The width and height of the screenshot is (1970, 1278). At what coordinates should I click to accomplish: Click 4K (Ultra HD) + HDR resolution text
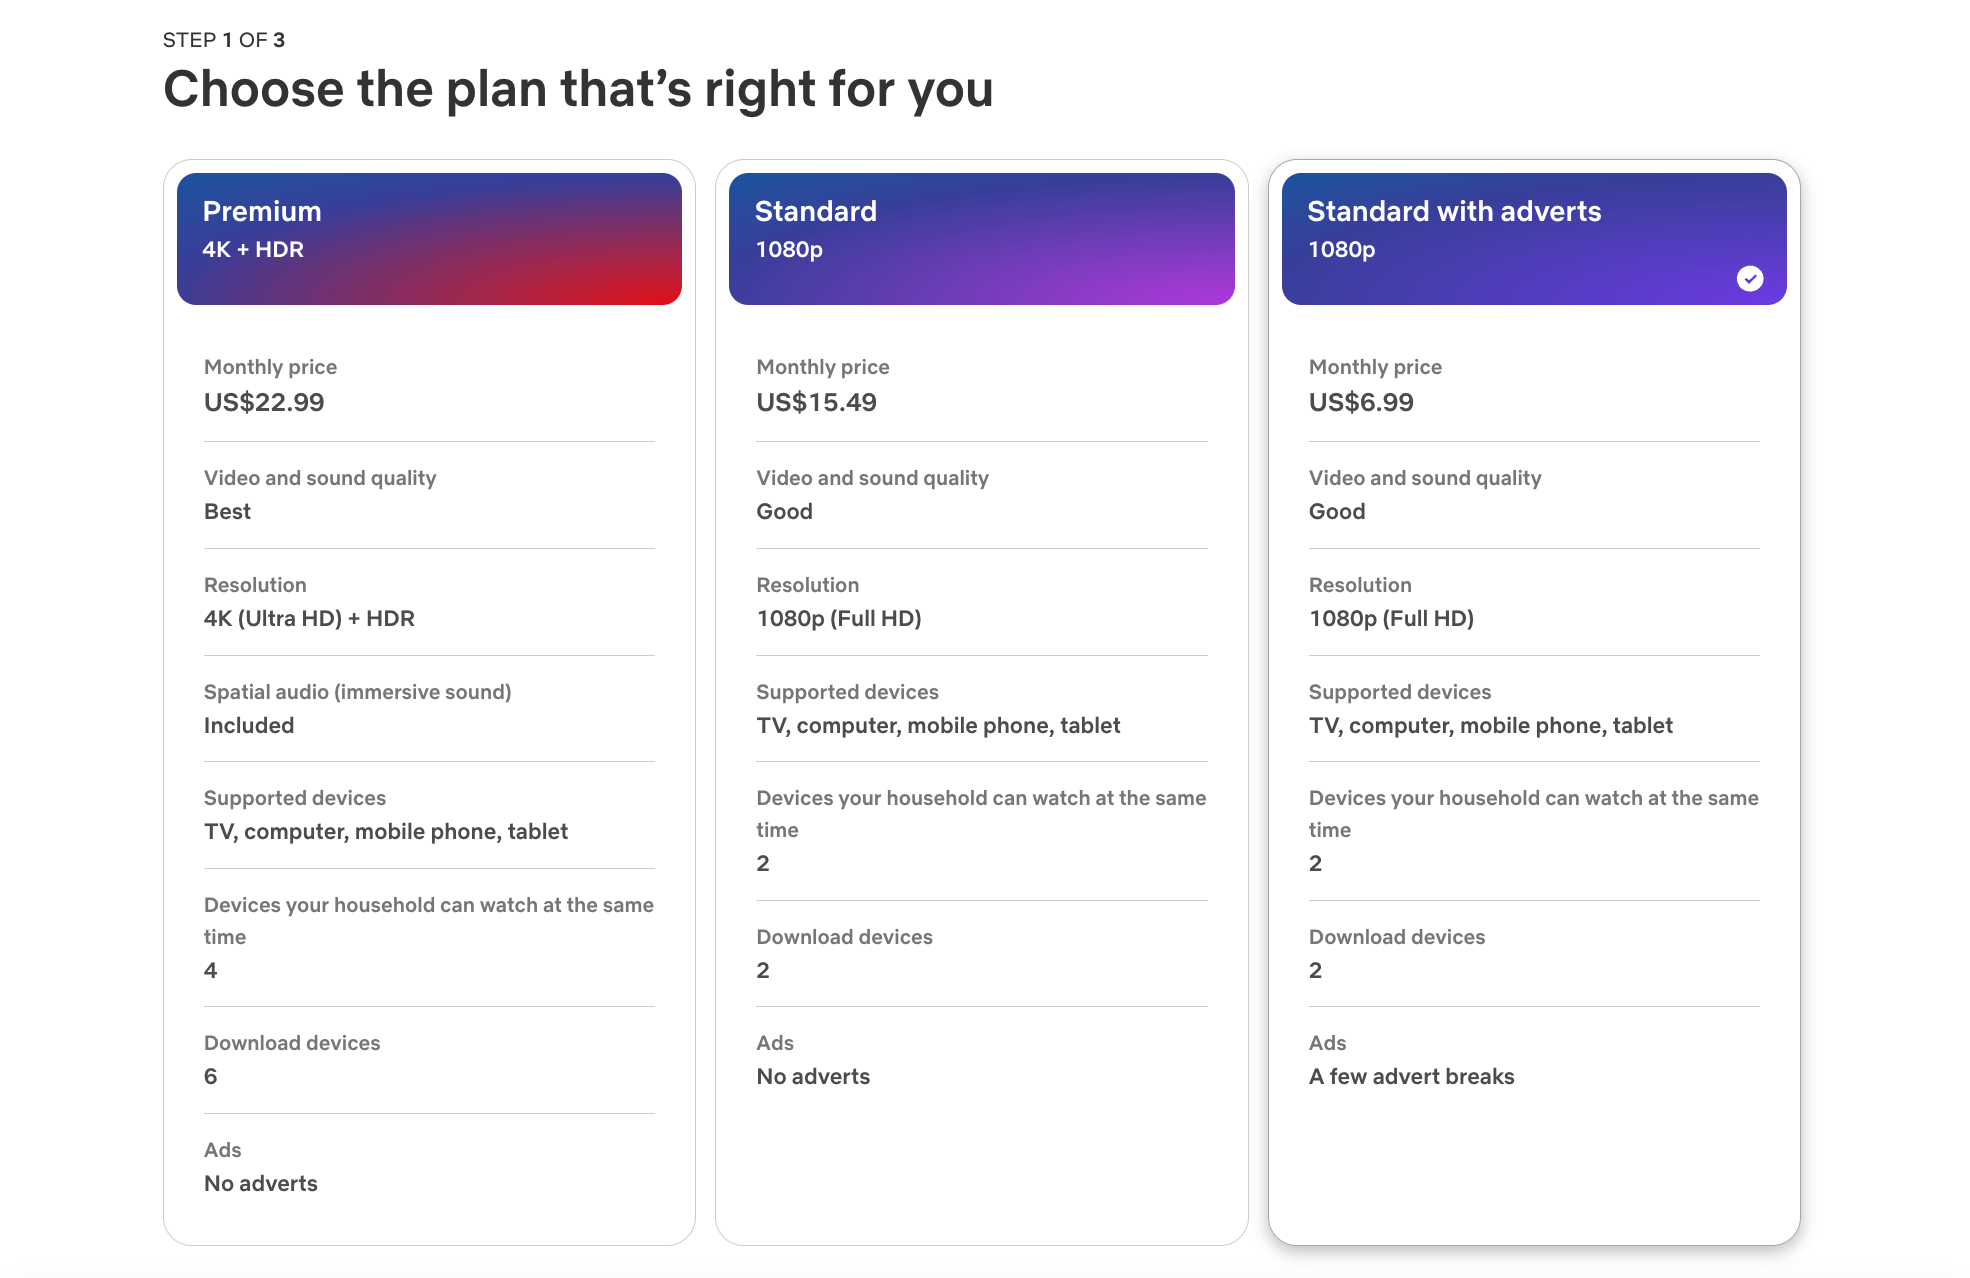click(309, 618)
